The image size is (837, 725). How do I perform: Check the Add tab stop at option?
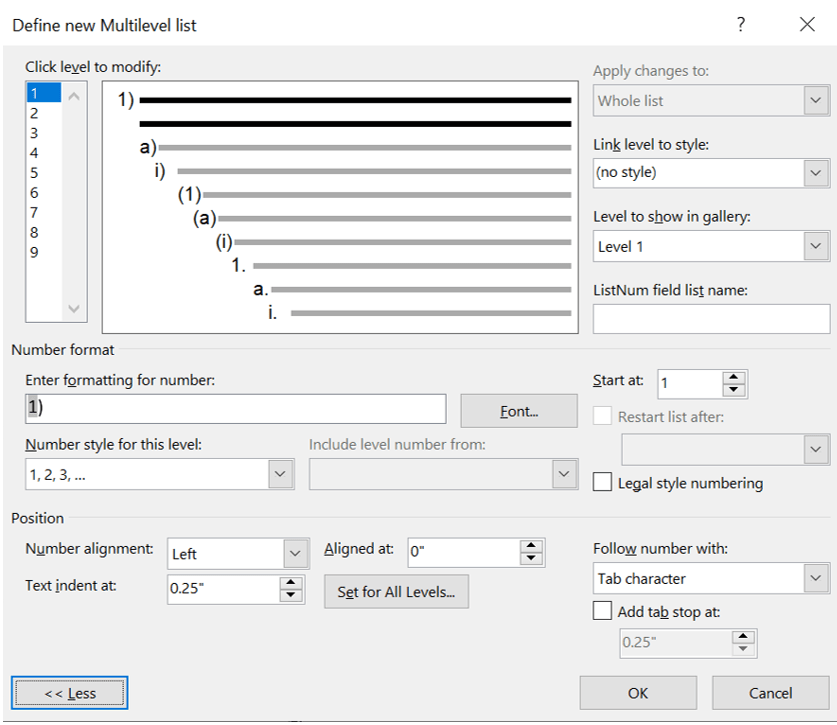pyautogui.click(x=603, y=611)
